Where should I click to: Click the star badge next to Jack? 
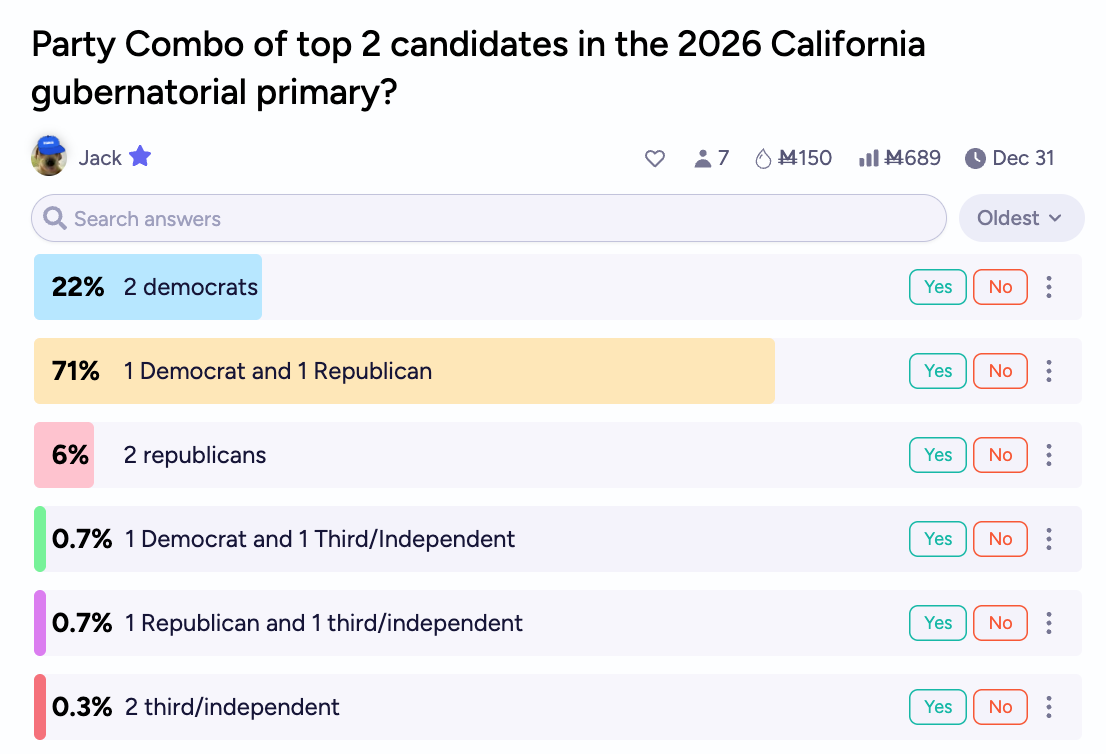click(x=140, y=157)
